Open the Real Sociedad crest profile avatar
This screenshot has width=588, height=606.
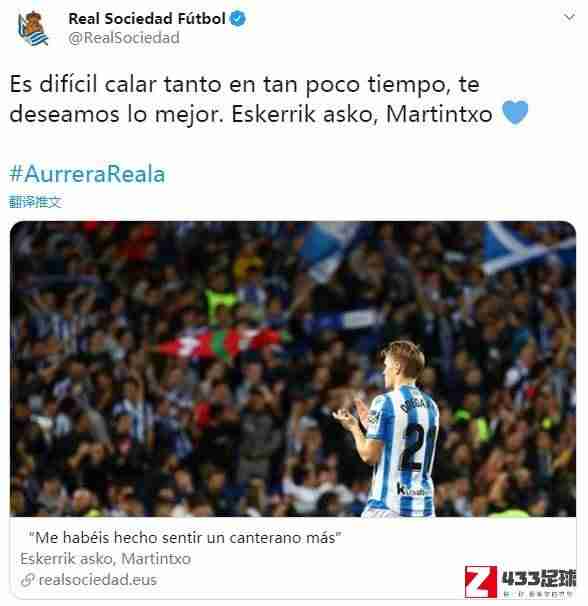(33, 28)
